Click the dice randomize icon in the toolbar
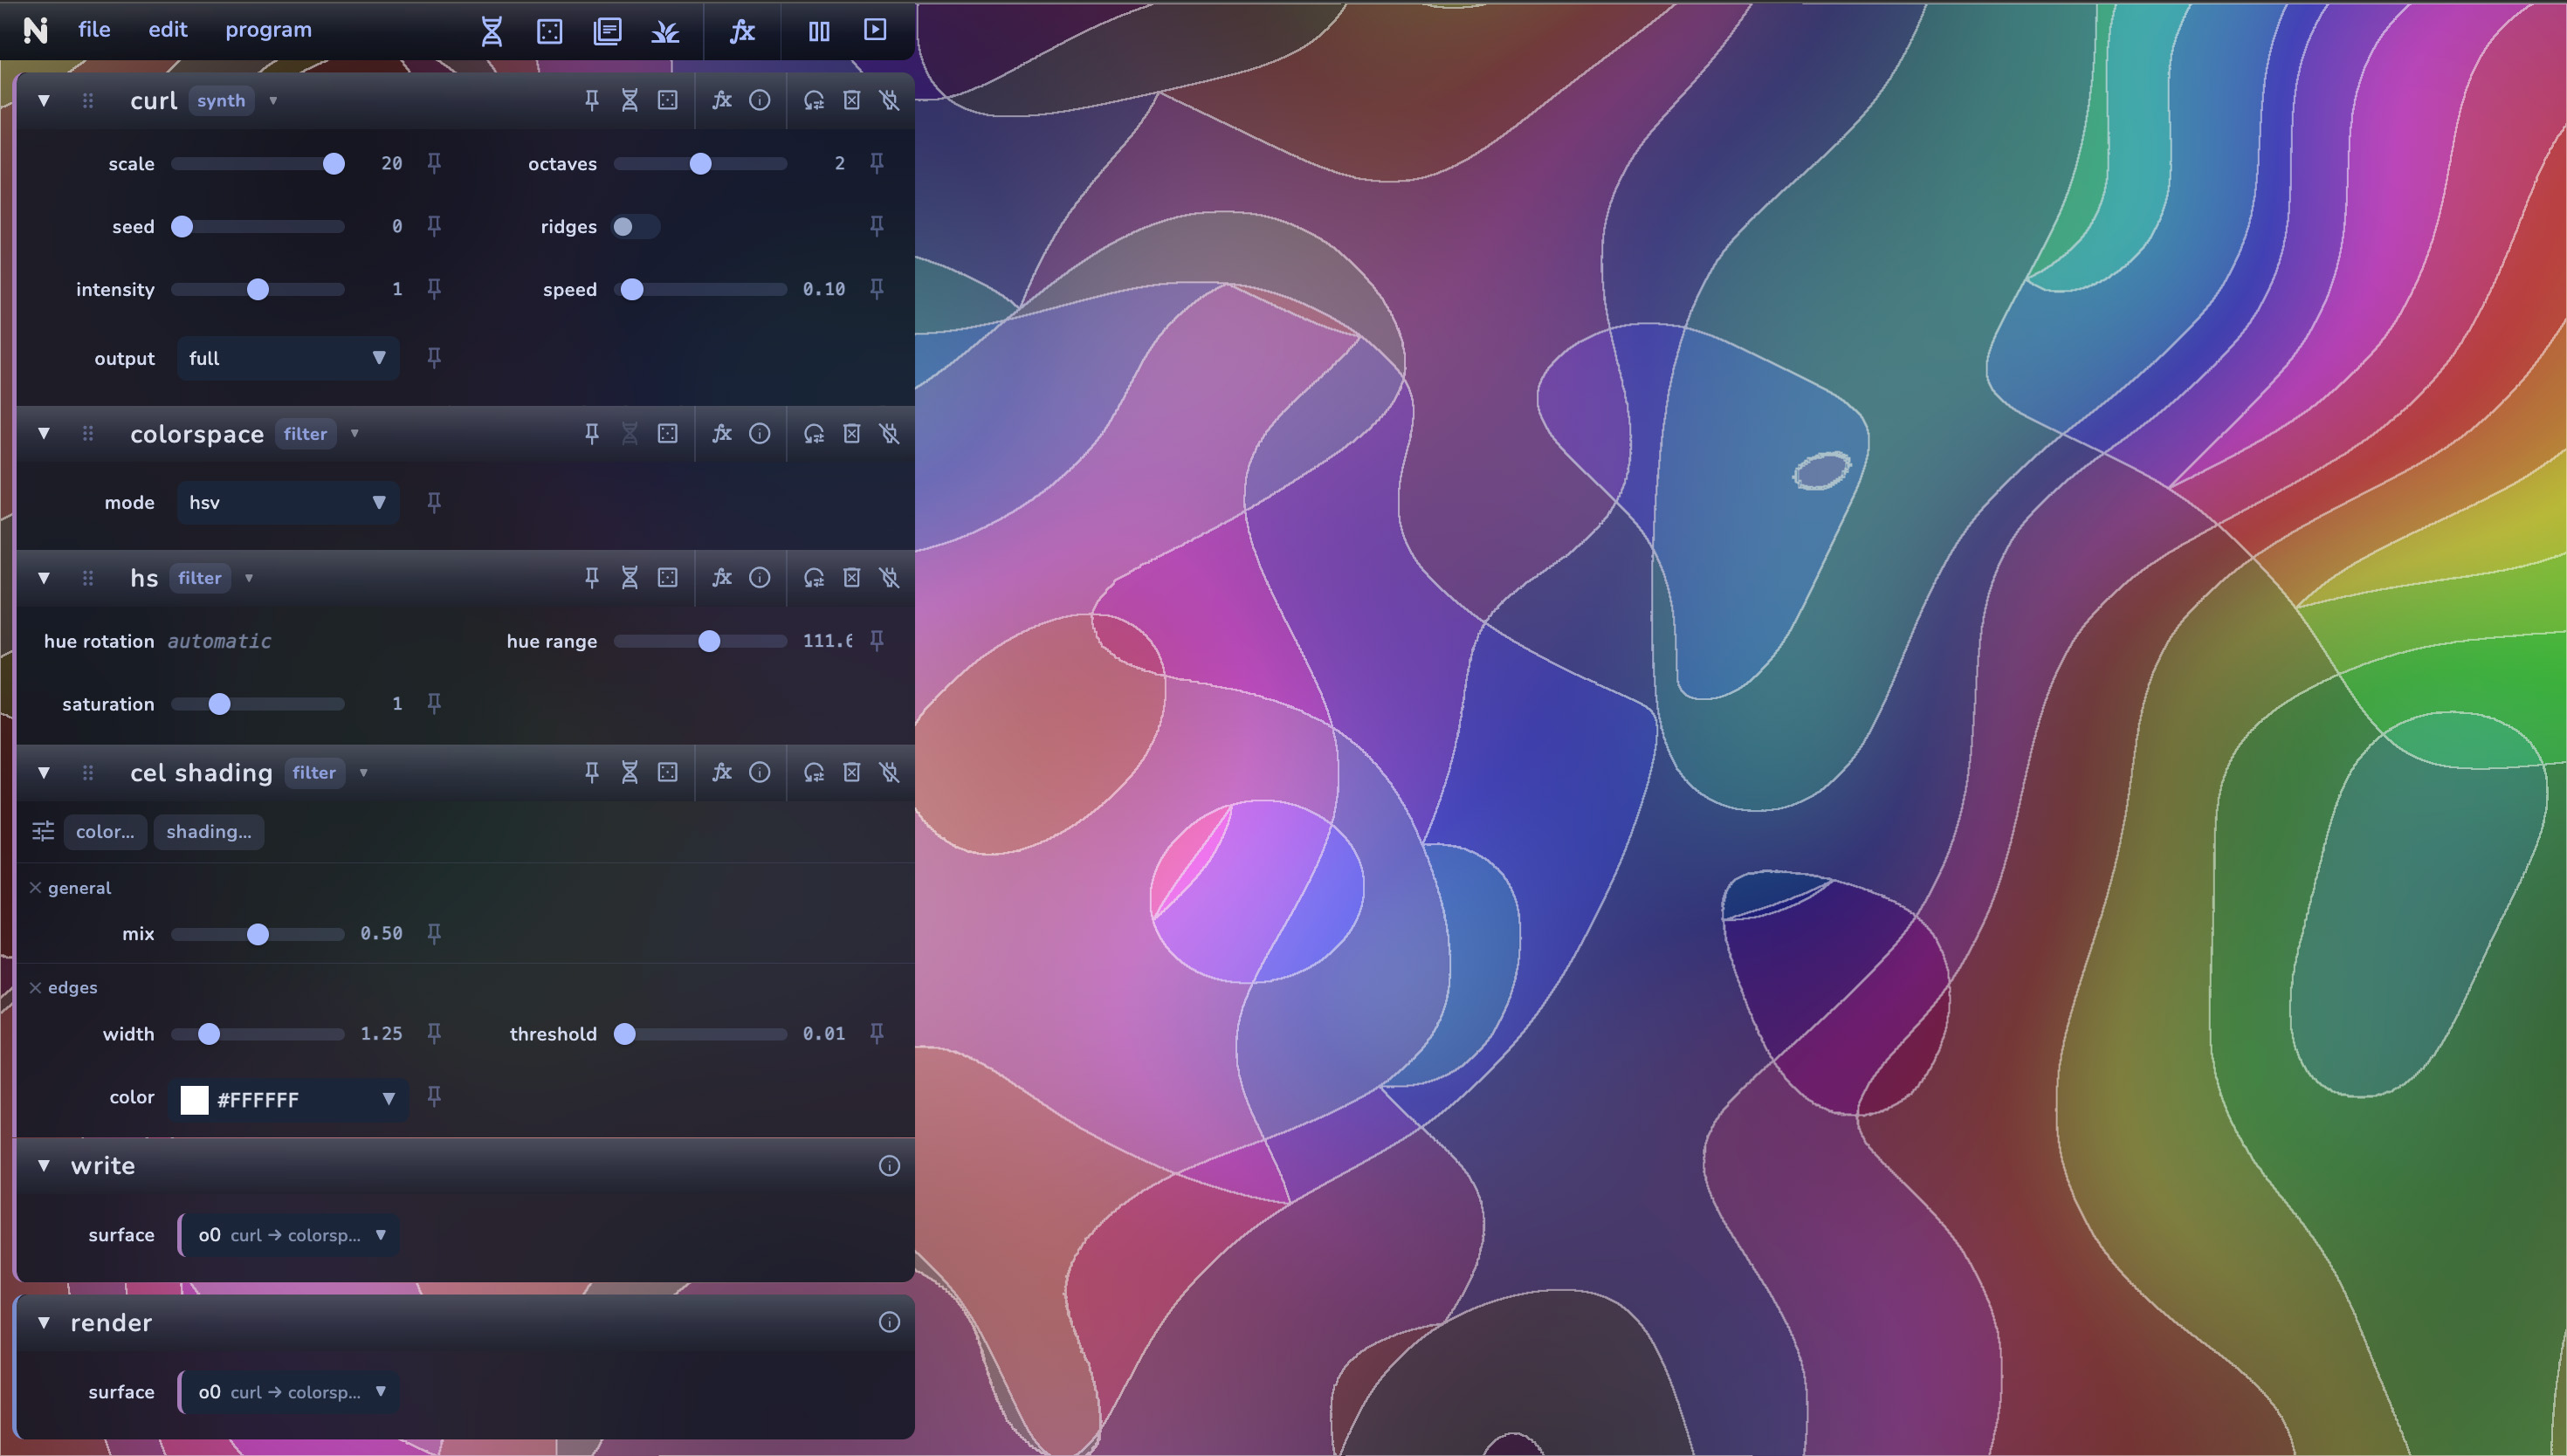Image resolution: width=2567 pixels, height=1456 pixels. [x=550, y=31]
